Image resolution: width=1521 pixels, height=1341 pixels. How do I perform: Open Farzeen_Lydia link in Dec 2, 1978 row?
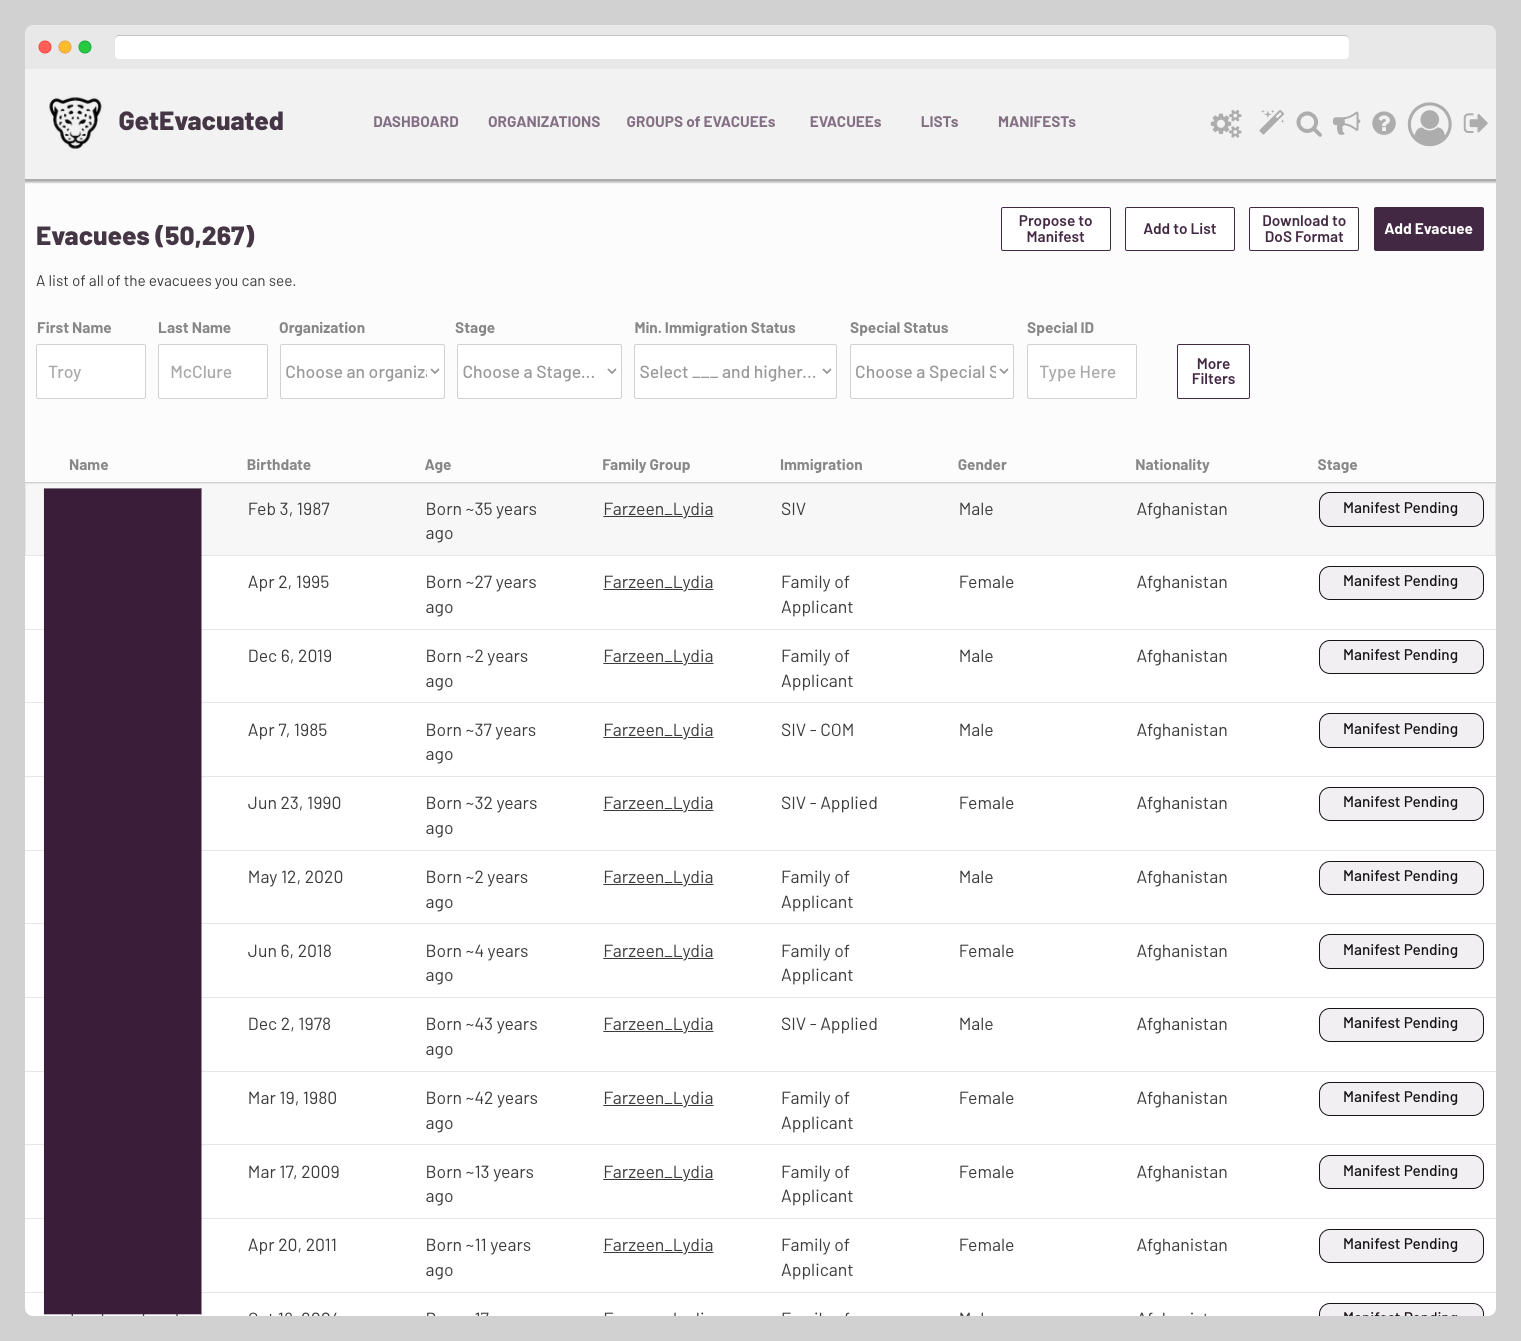coord(658,1024)
